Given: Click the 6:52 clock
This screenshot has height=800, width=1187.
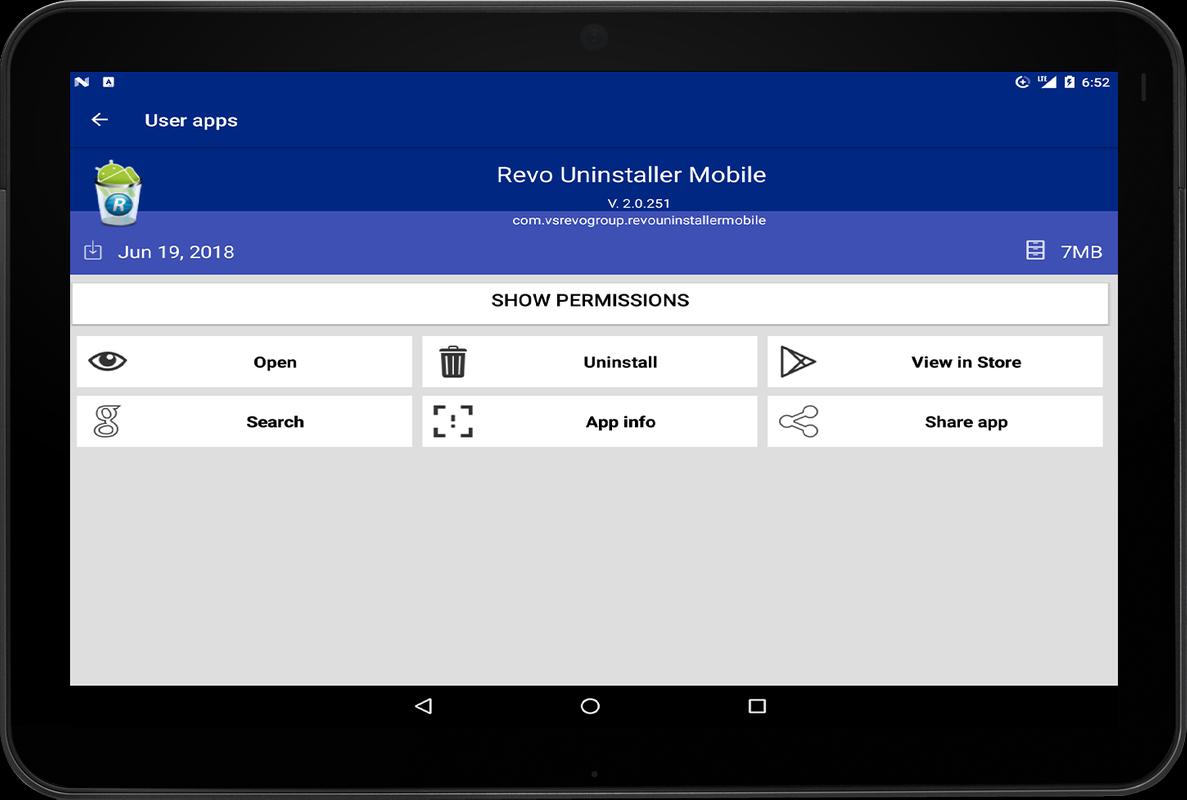Looking at the screenshot, I should tap(1095, 82).
